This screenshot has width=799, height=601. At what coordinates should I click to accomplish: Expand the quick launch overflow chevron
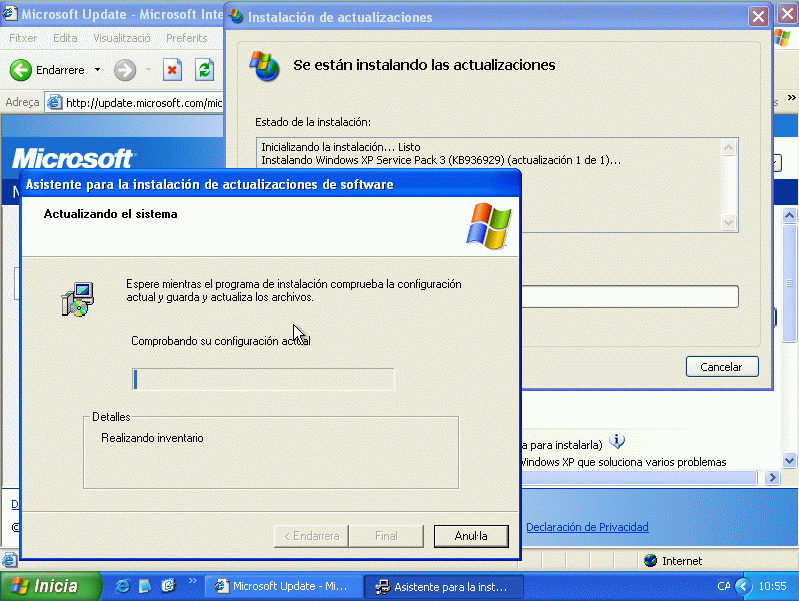pos(192,582)
